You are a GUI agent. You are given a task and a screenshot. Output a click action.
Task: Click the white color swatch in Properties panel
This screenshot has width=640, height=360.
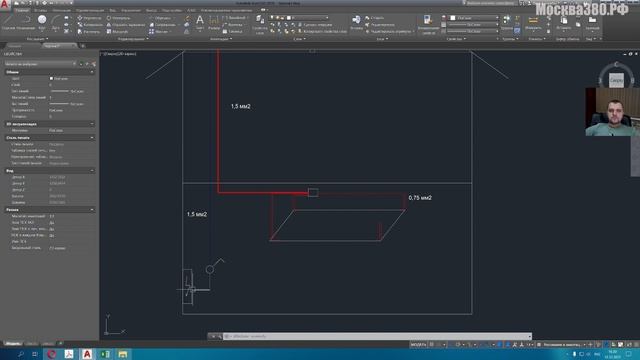[x=453, y=18]
